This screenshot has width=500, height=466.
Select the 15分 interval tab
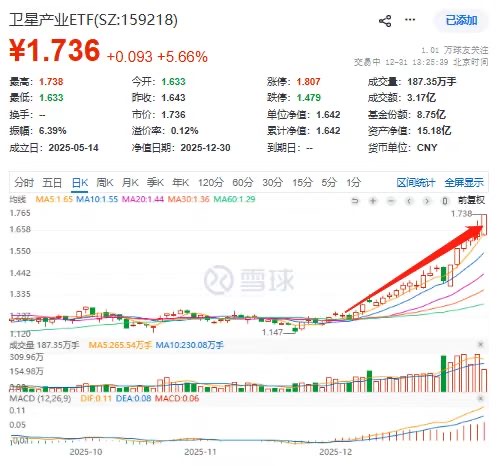coord(303,182)
